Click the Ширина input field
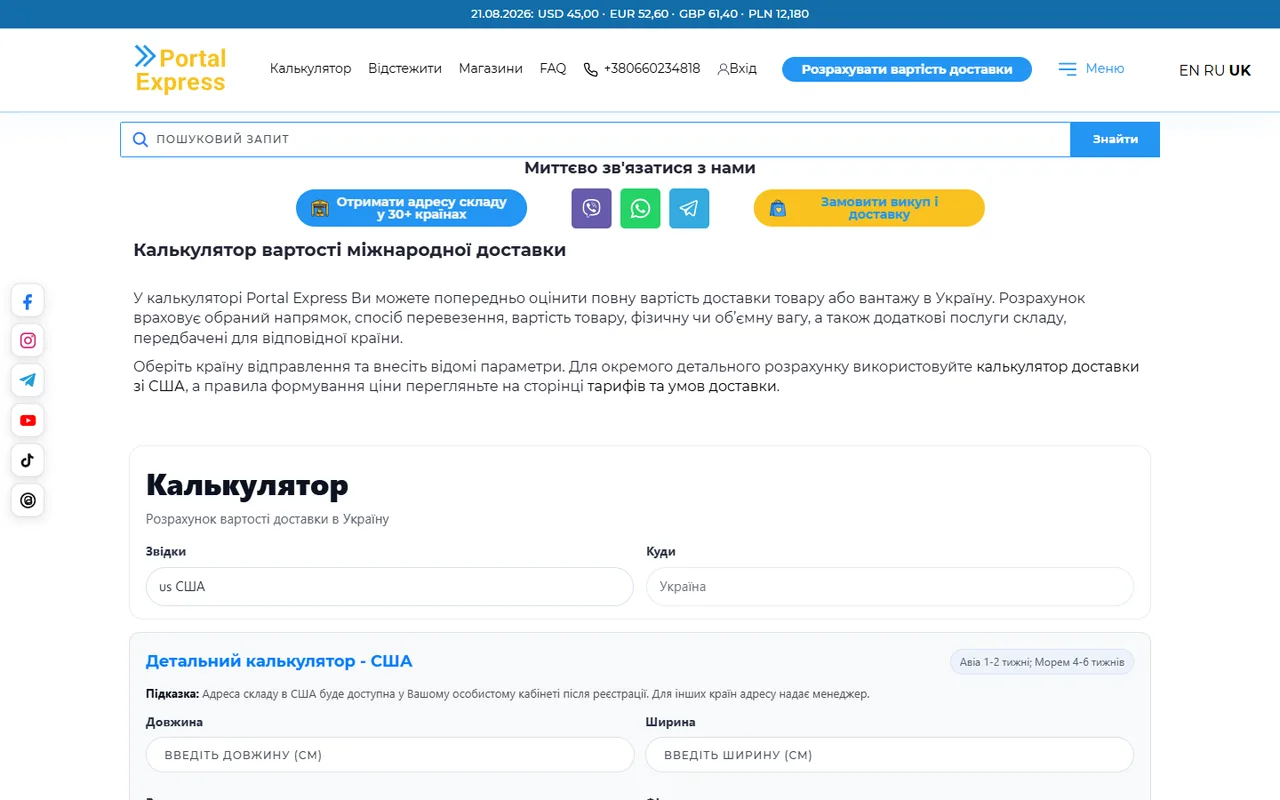 (890, 755)
